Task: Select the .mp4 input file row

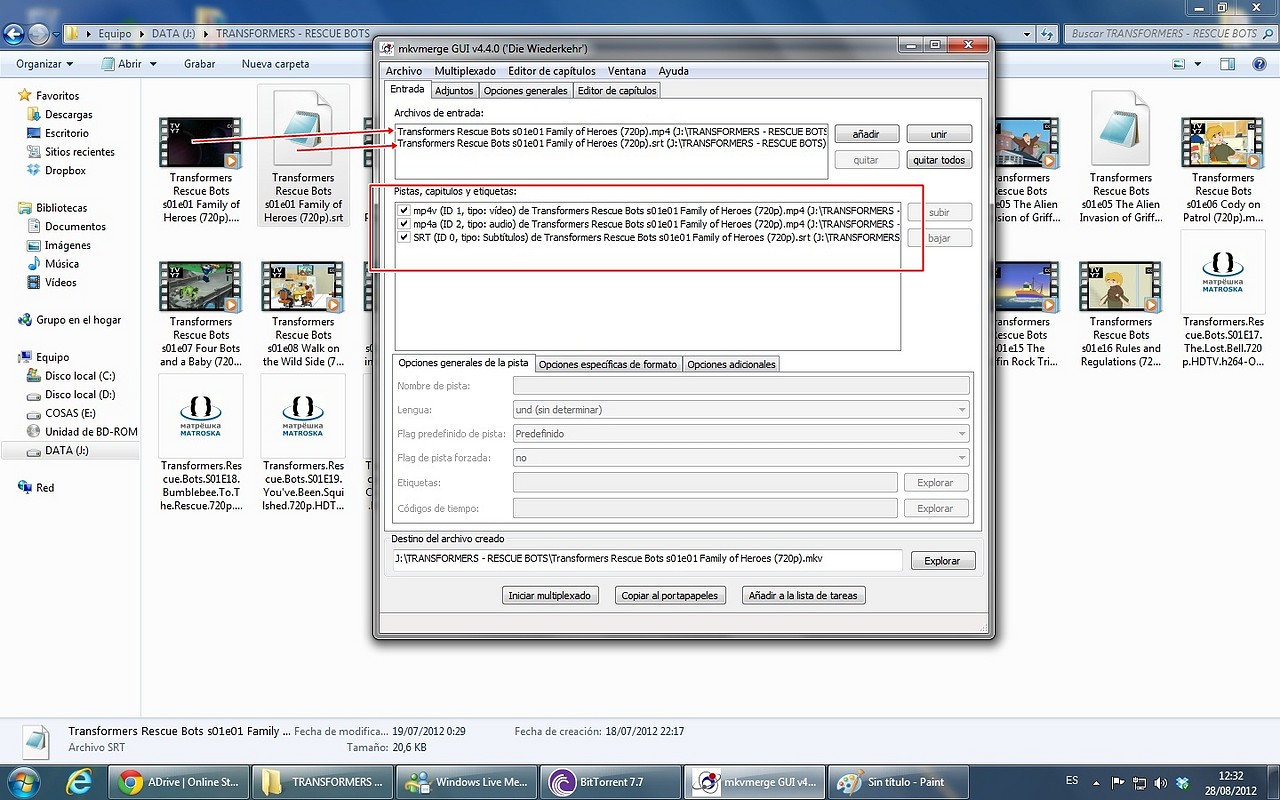Action: coord(611,131)
